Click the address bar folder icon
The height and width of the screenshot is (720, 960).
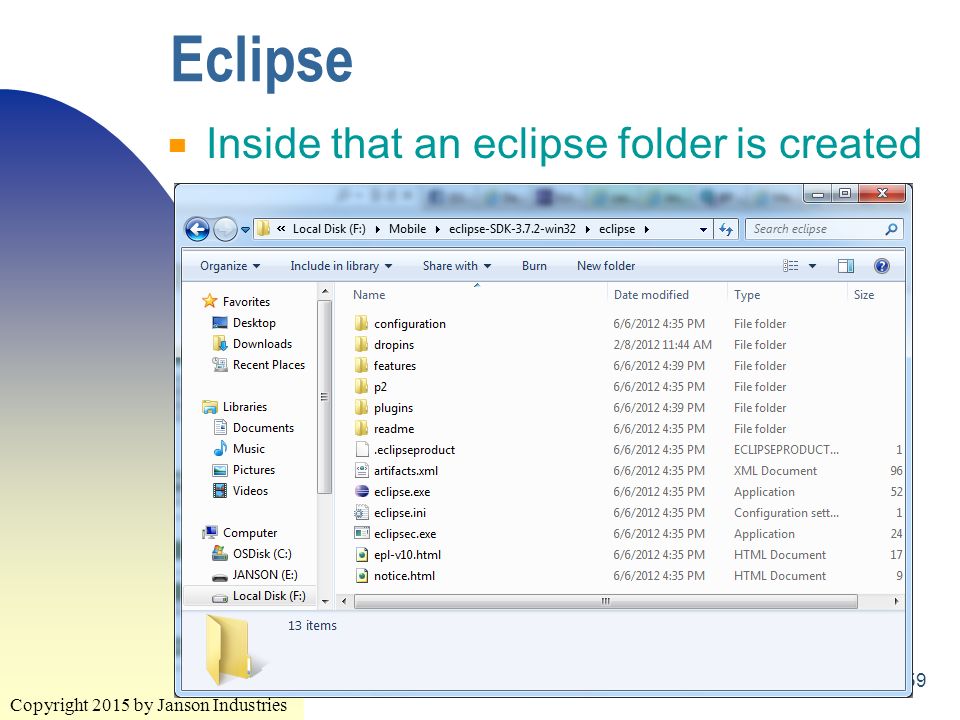(263, 229)
